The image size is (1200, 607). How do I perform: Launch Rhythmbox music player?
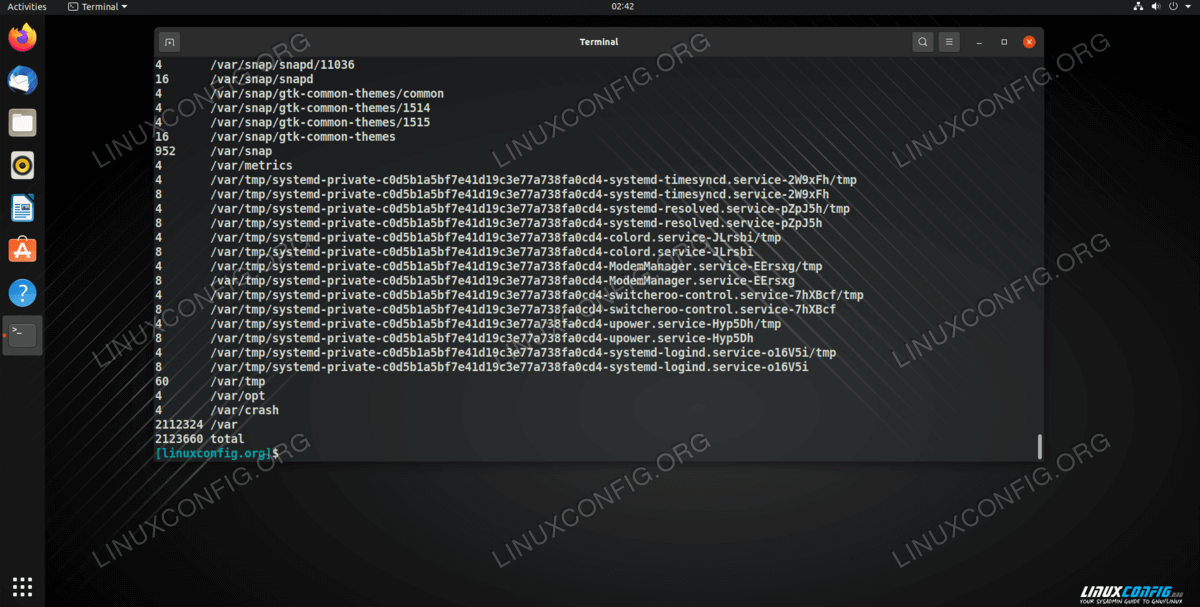[22, 165]
